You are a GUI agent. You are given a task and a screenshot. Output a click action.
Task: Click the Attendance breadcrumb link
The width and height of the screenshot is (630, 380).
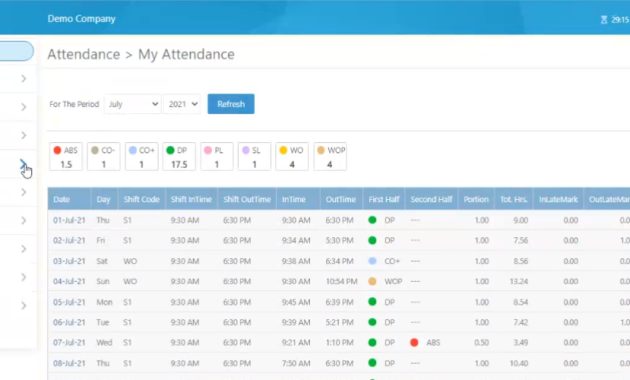tap(84, 54)
